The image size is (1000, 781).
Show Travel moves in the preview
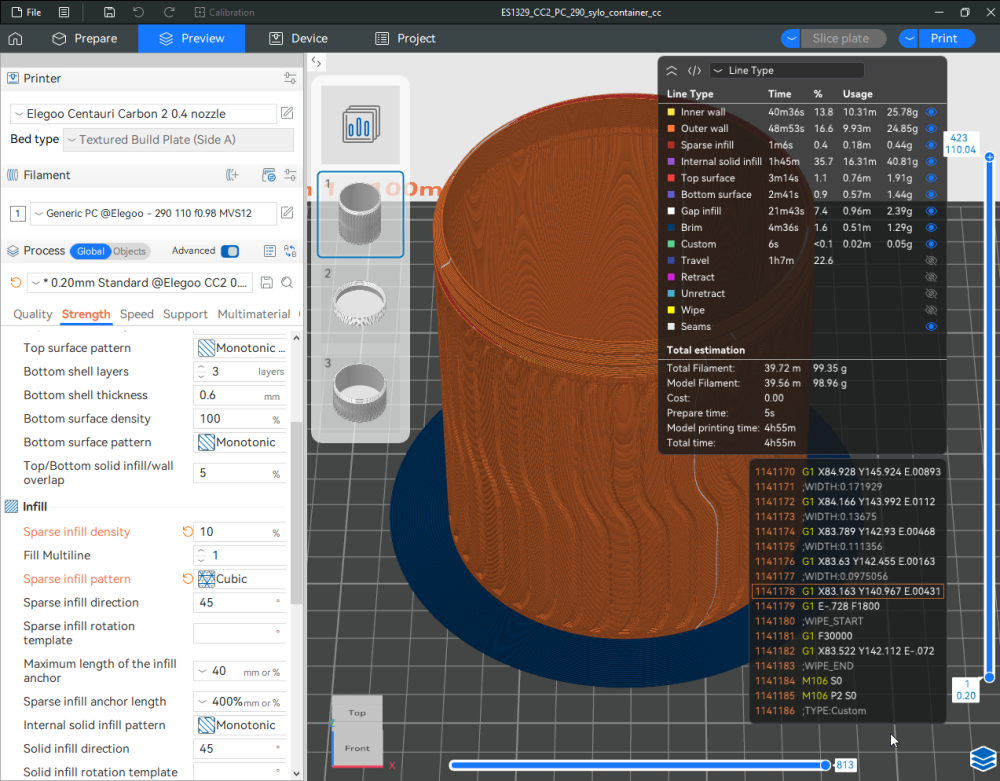(931, 260)
